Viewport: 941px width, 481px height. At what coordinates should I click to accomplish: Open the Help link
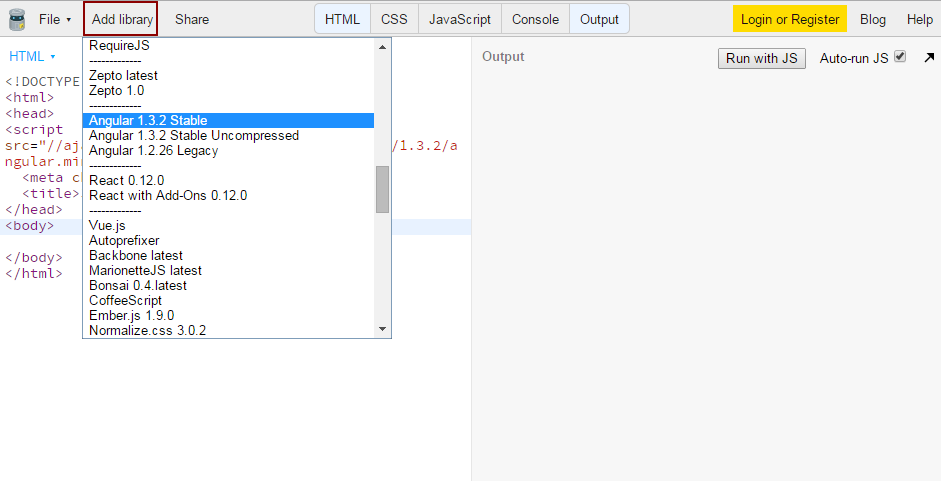[919, 19]
